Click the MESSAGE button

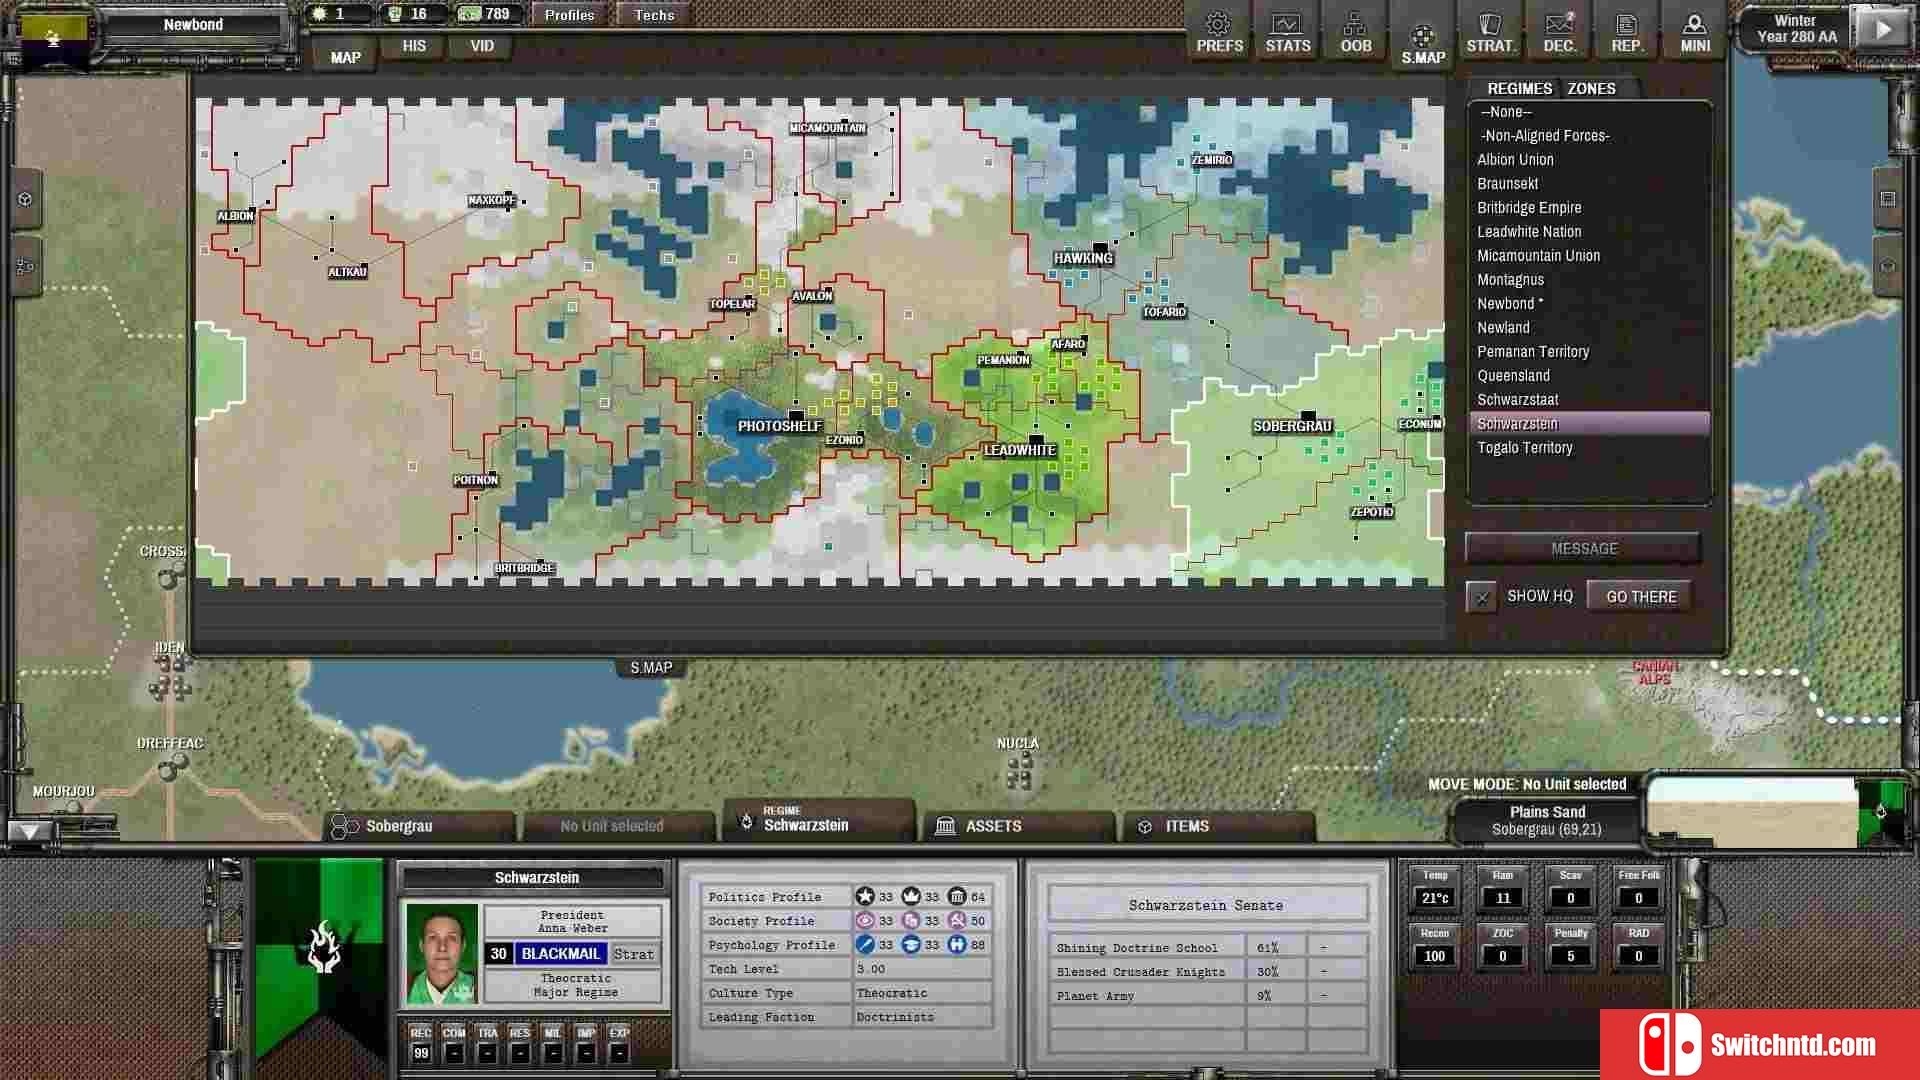point(1583,549)
